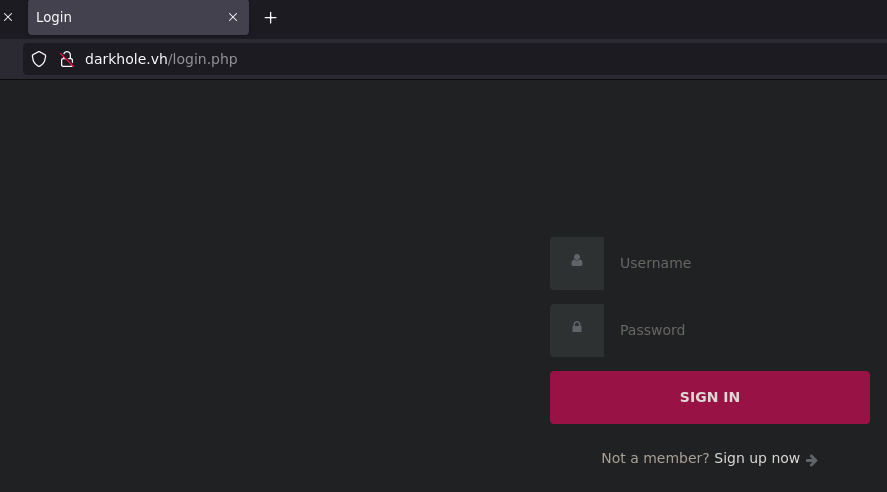
Task: Click the tracking protection shield icon
Action: [39, 59]
